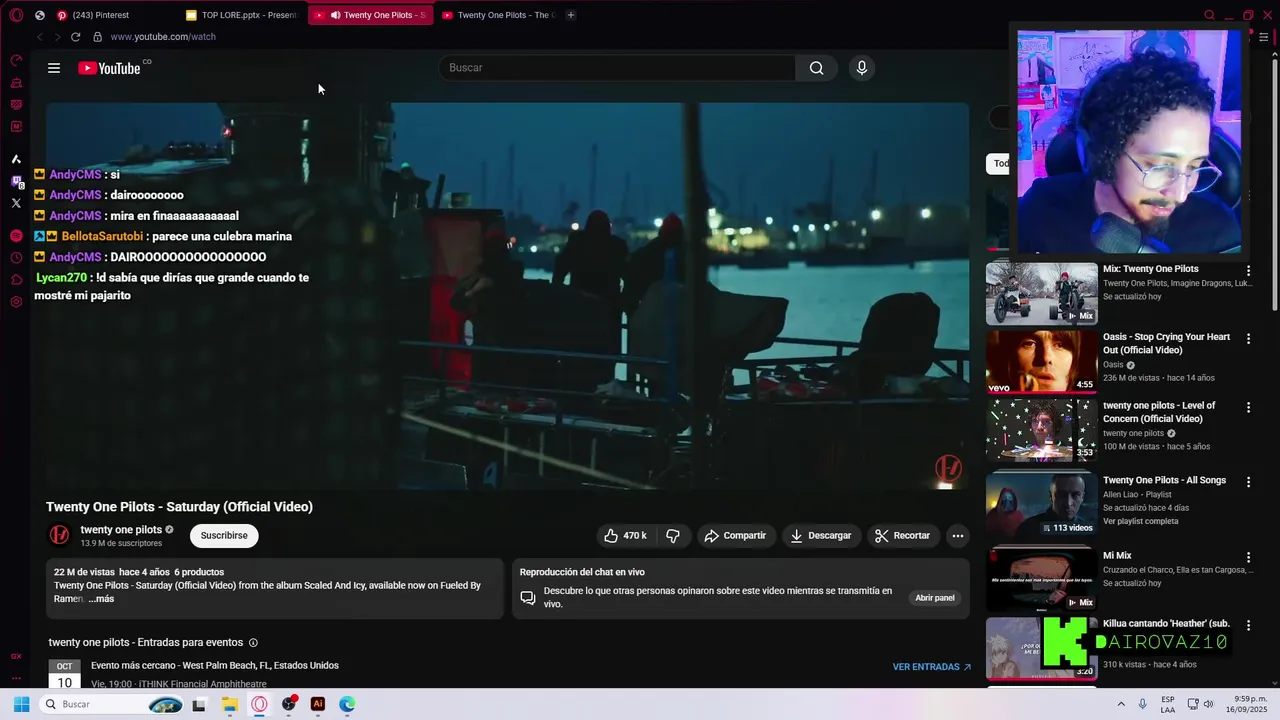Click the Windows taskbar Buscar search box
The image size is (1280, 720).
coord(112,704)
